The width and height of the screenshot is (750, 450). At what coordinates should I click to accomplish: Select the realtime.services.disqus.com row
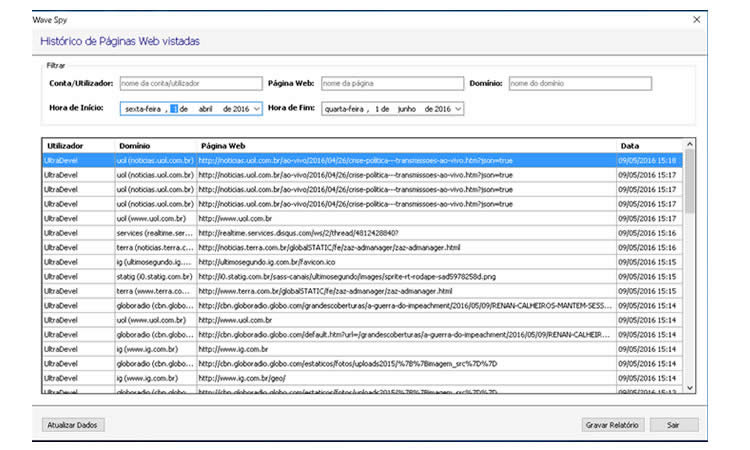click(x=360, y=232)
